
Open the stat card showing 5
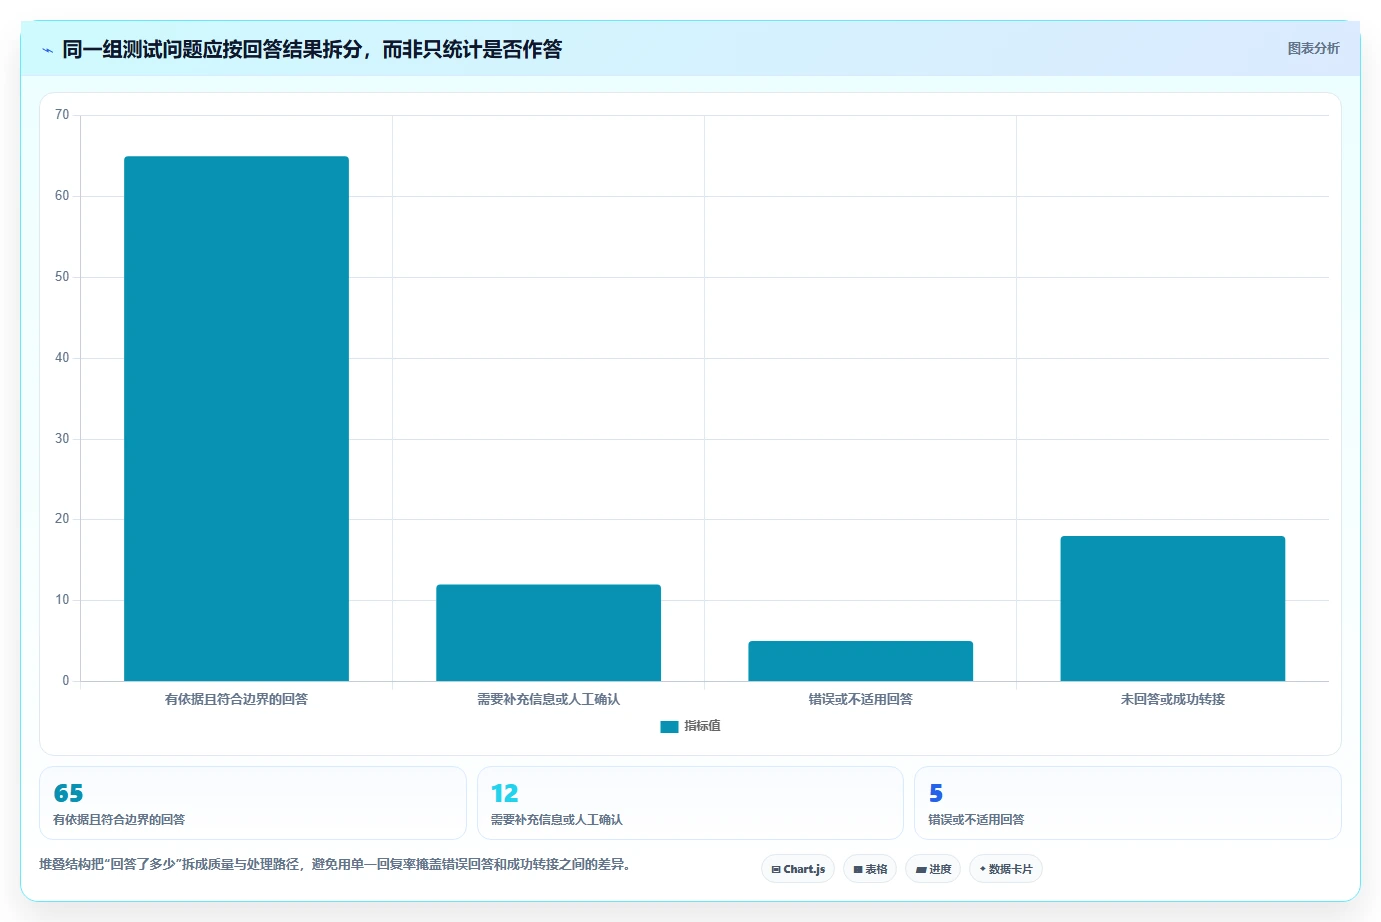click(x=1127, y=803)
